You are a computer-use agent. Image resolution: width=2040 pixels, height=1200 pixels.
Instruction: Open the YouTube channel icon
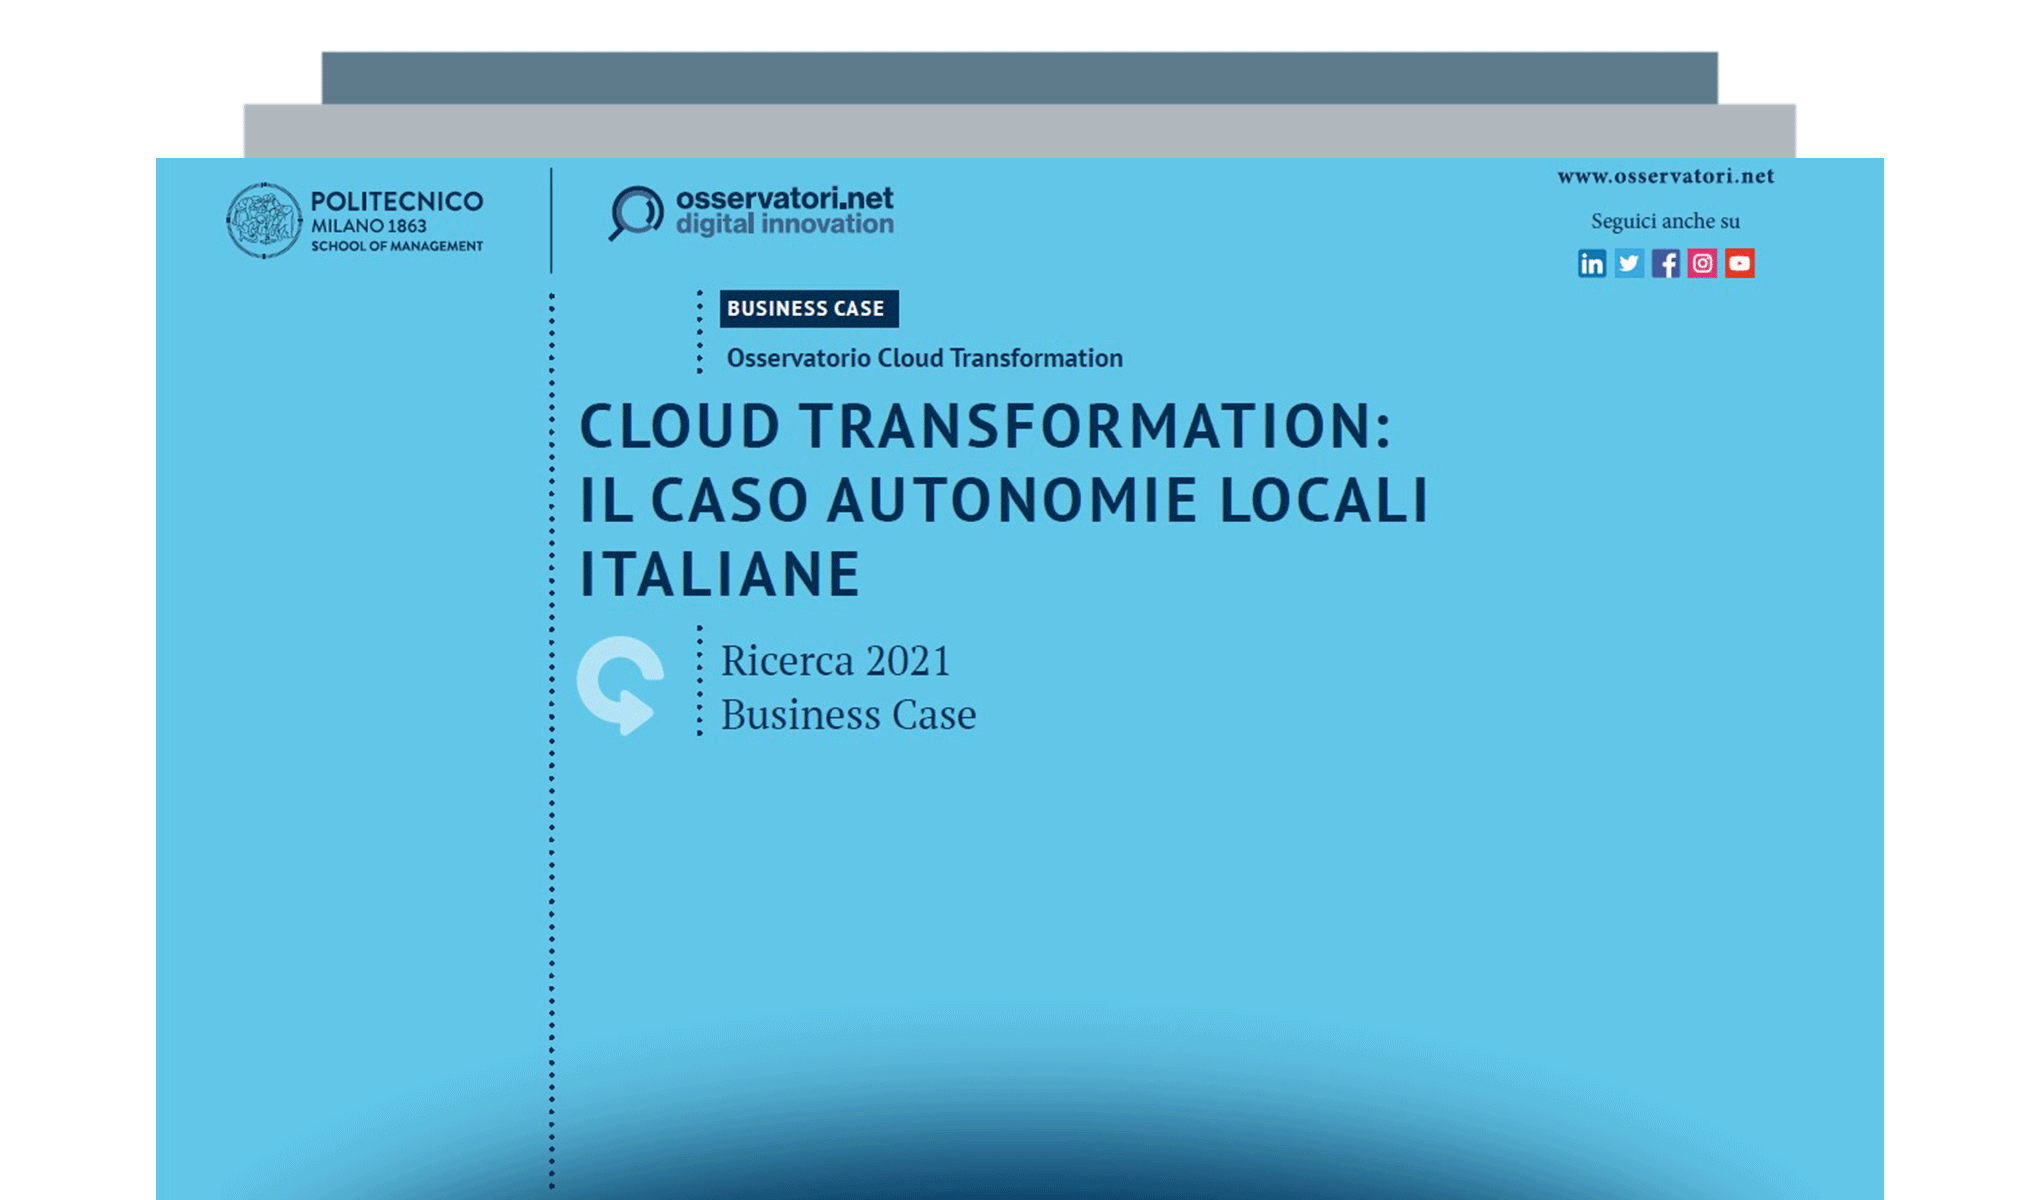(x=1739, y=263)
